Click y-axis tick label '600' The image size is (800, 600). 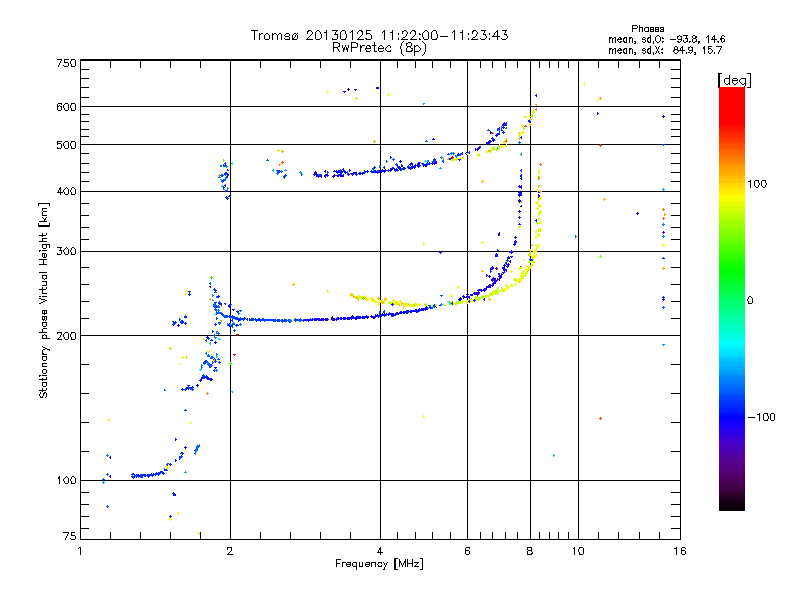(67, 107)
